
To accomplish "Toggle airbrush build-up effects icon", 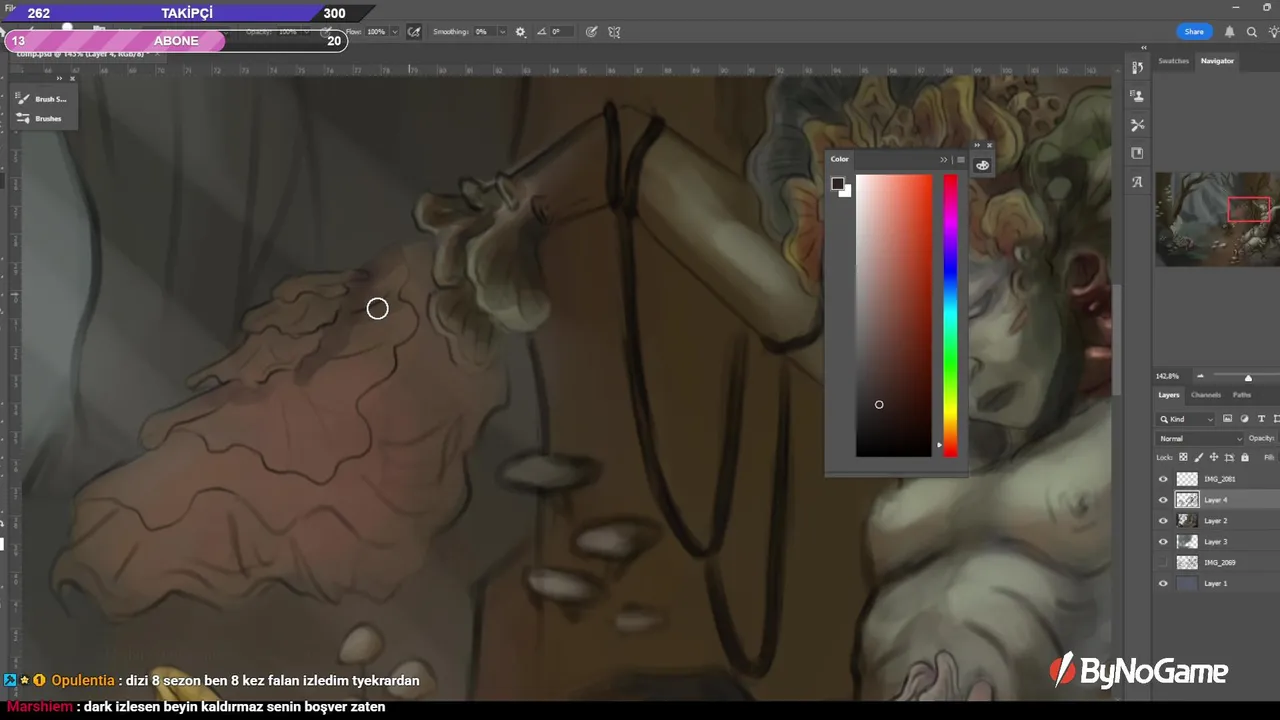I will click(414, 32).
